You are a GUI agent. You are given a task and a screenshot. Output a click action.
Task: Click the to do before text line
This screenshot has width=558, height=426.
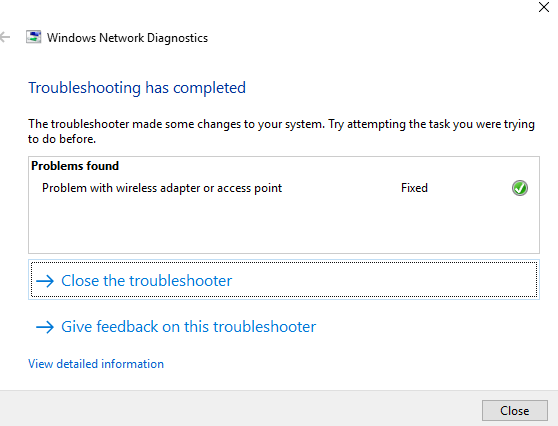62,139
